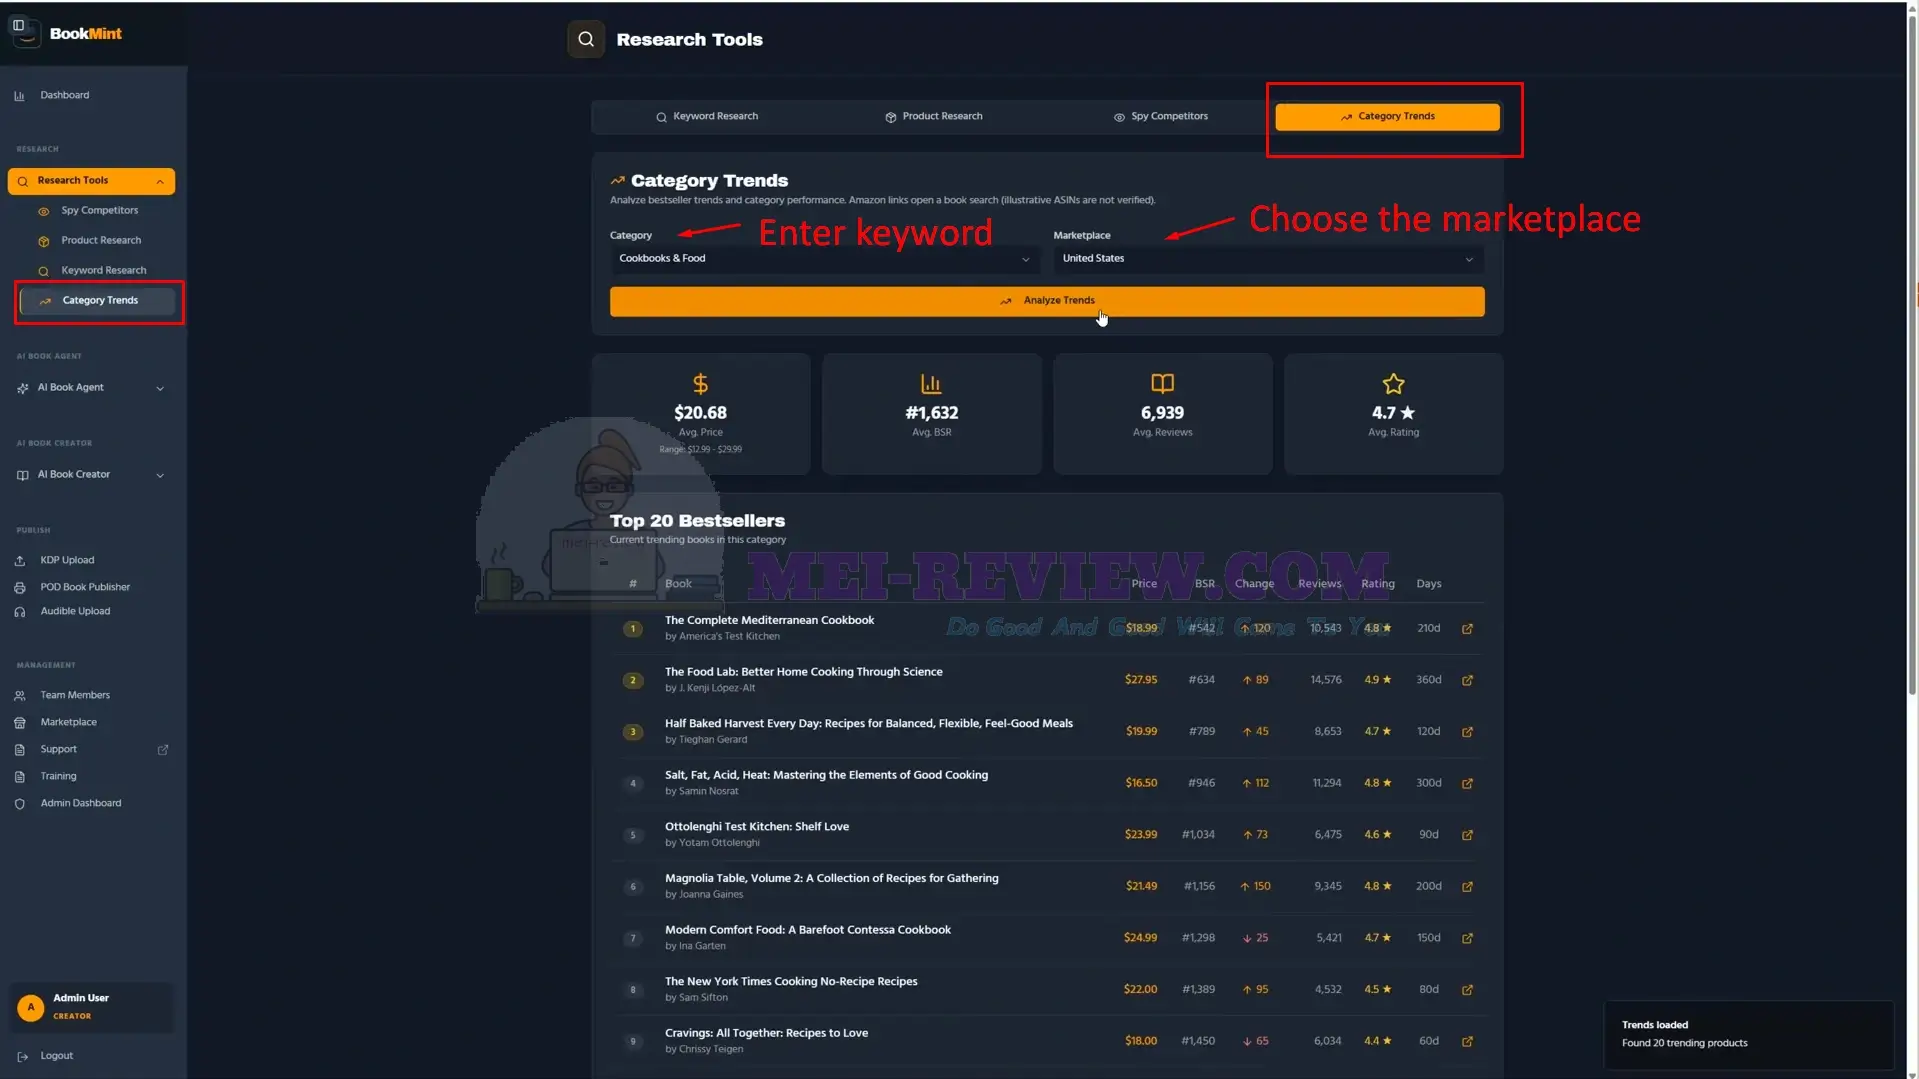This screenshot has height=1079, width=1919.
Task: Select the Category Trends tab
Action: click(1387, 117)
